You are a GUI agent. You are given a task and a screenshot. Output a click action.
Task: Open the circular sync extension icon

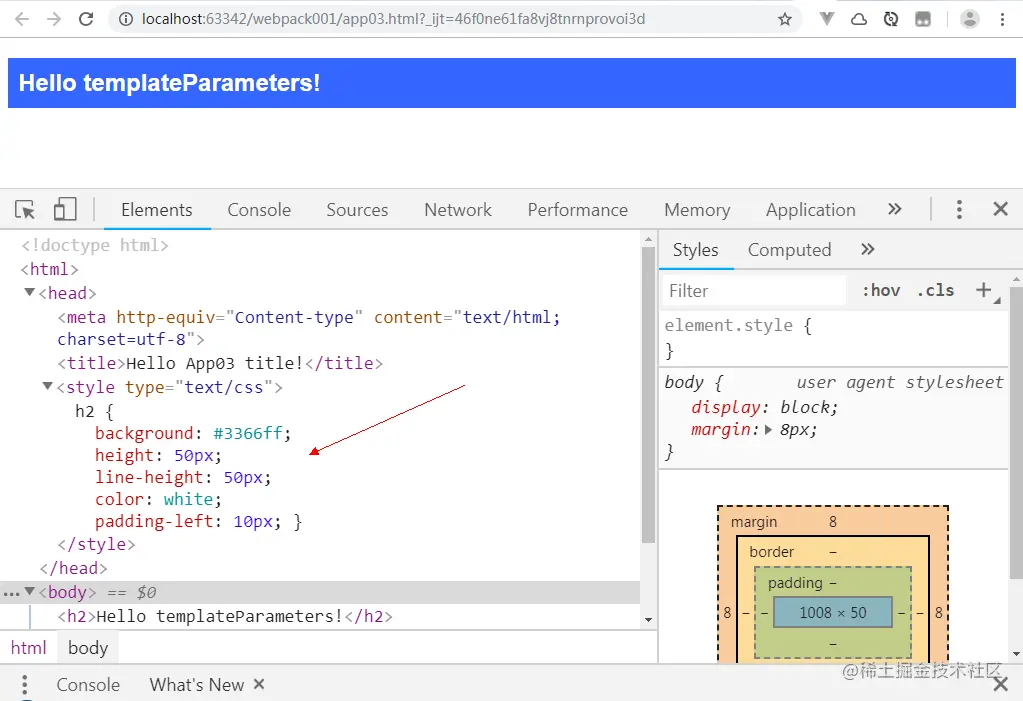[891, 19]
